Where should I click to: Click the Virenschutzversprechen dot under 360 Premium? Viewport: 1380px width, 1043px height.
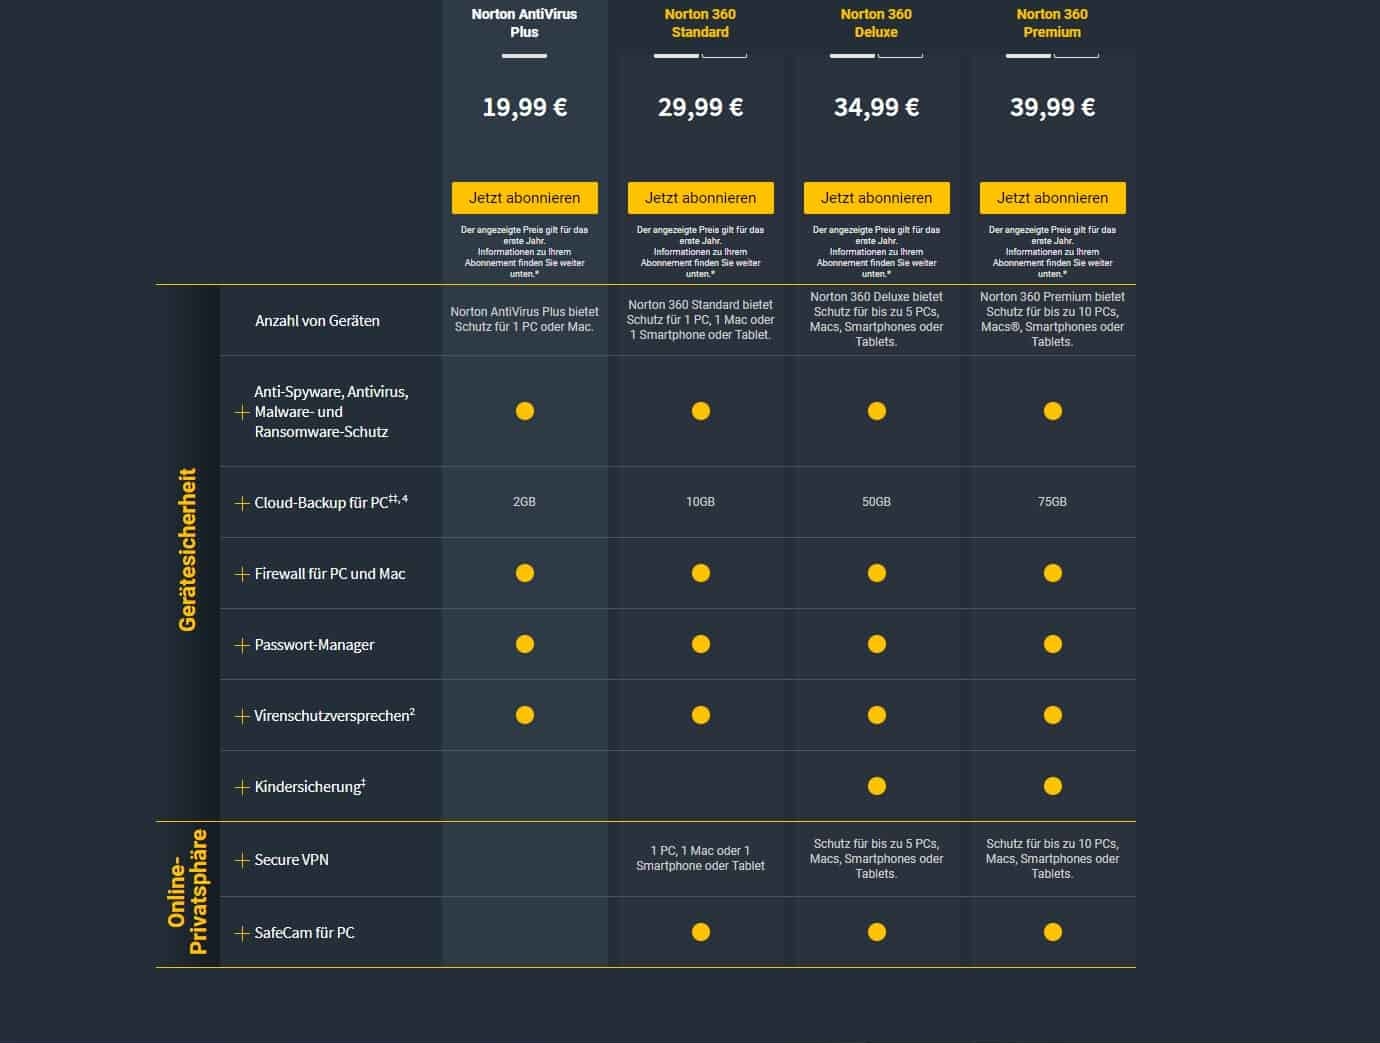pyautogui.click(x=1052, y=715)
